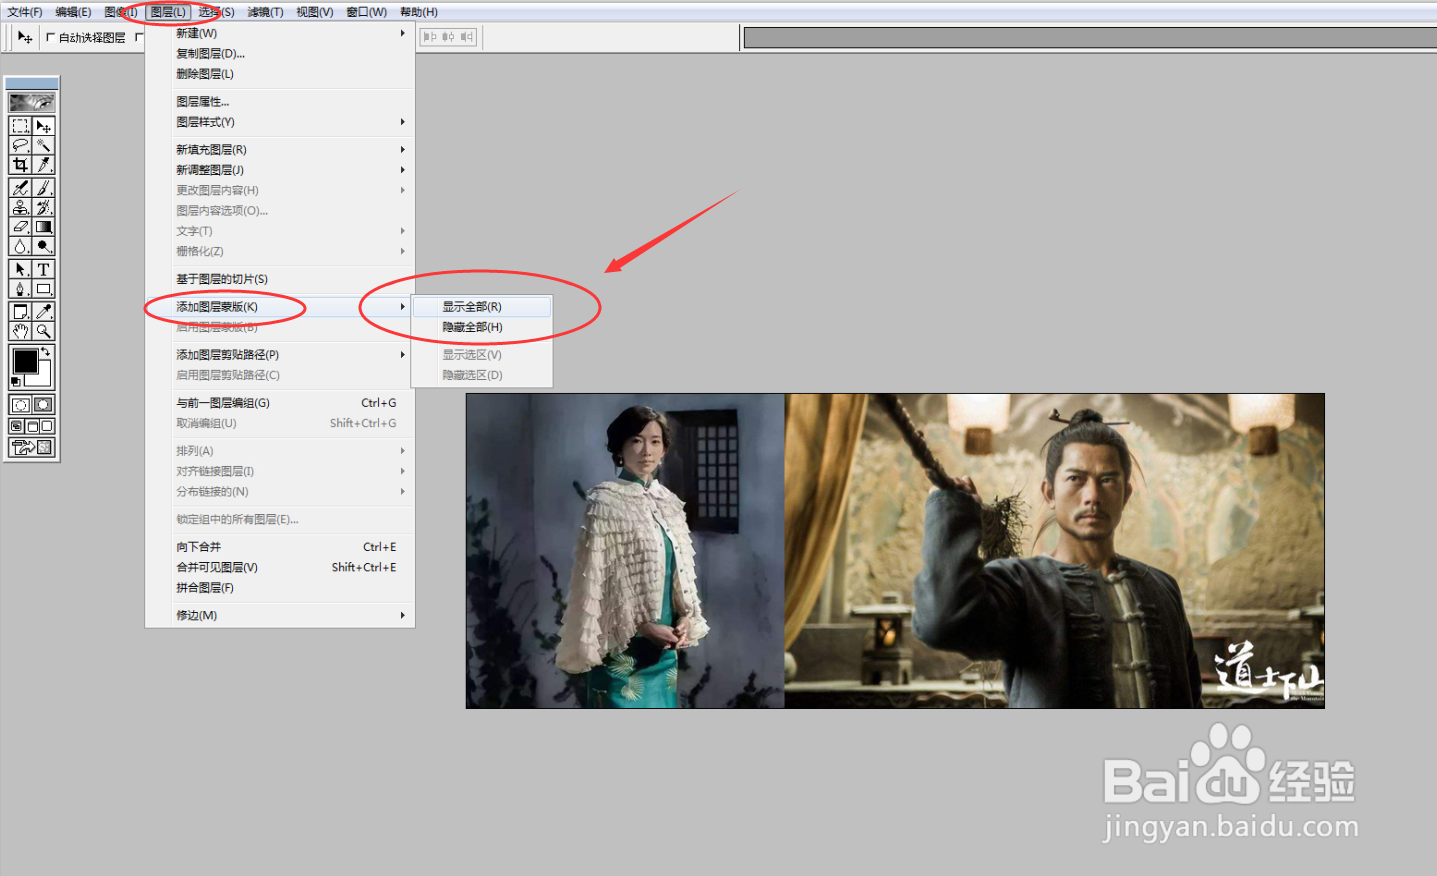Switch to full screen mode
This screenshot has width=1437, height=876.
pyautogui.click(x=47, y=426)
